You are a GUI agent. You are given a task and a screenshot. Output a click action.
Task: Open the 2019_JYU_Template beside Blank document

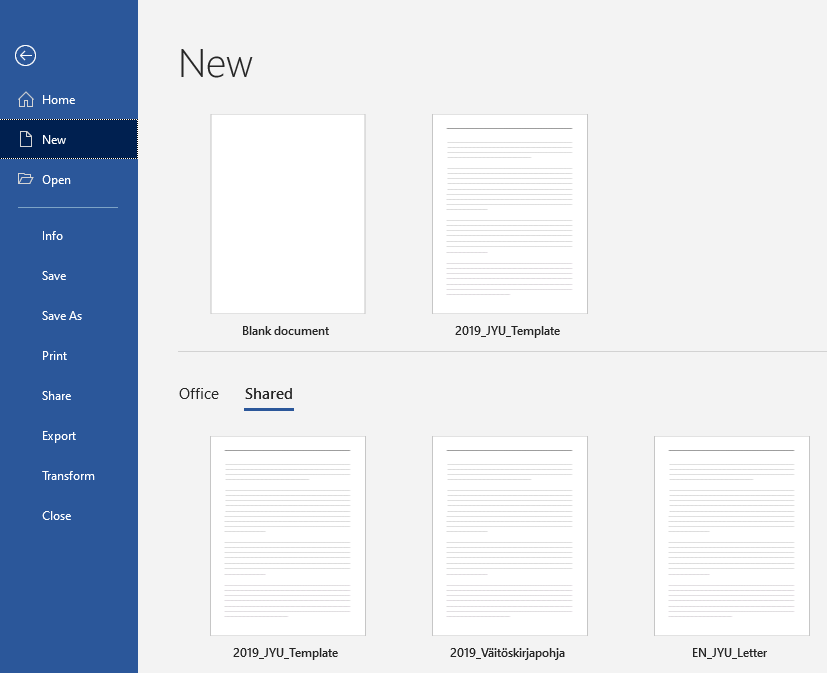click(509, 214)
